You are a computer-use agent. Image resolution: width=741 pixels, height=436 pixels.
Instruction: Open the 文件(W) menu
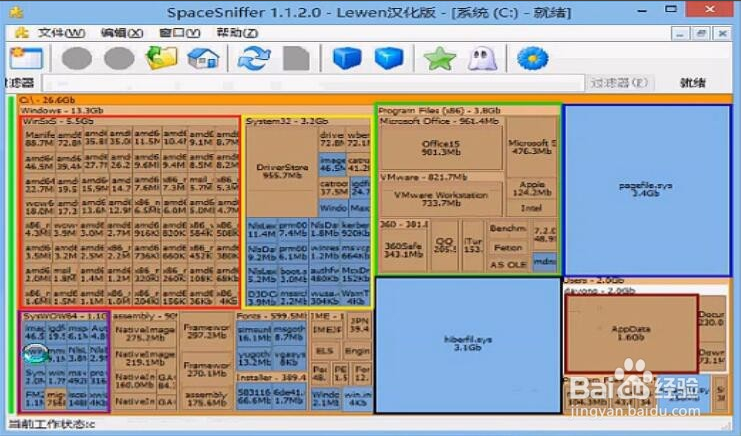[x=61, y=33]
